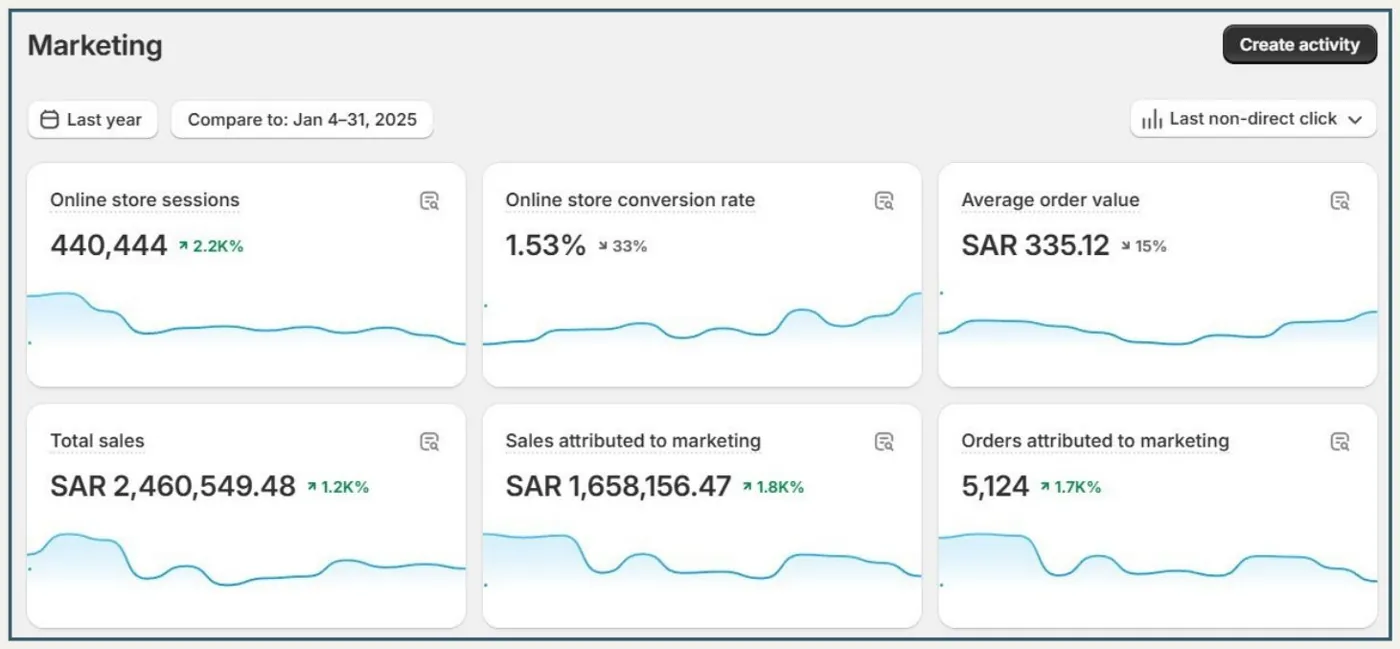The width and height of the screenshot is (1400, 649).
Task: Click the SAR 2,460,549.48 value
Action: [x=173, y=487]
